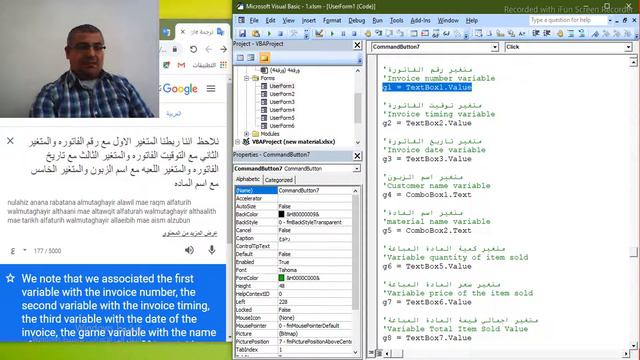The height and width of the screenshot is (360, 640).
Task: Close the Properties - CommandButton7 pane
Action: (x=357, y=156)
